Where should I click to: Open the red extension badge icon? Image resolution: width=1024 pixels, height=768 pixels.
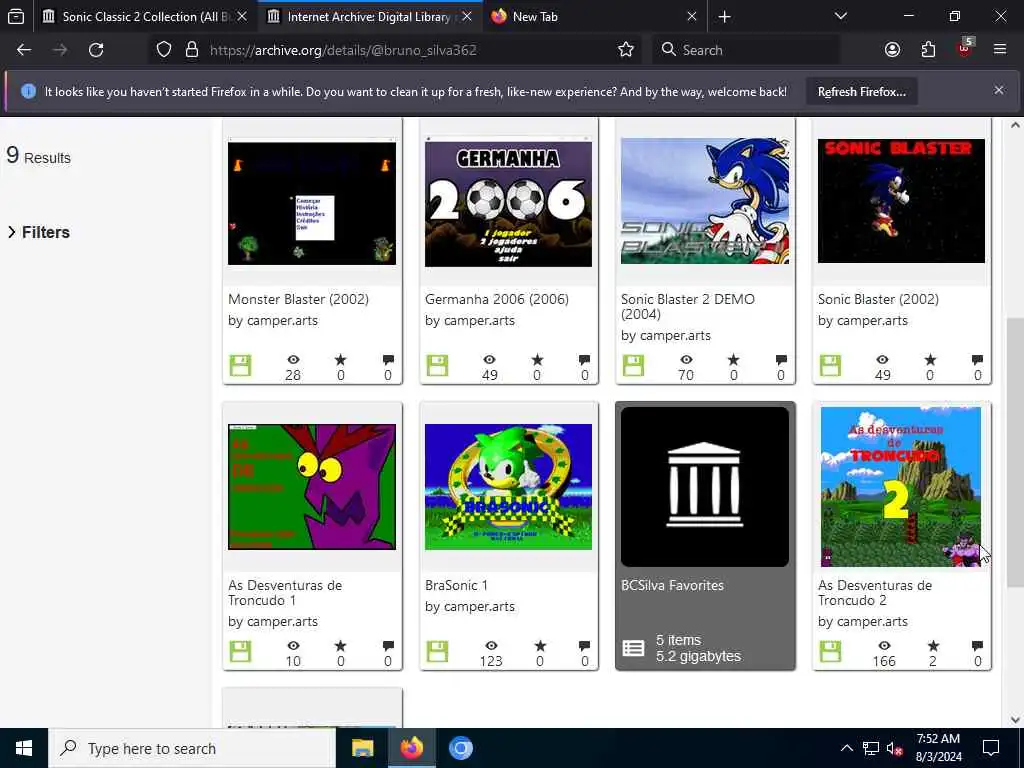965,48
